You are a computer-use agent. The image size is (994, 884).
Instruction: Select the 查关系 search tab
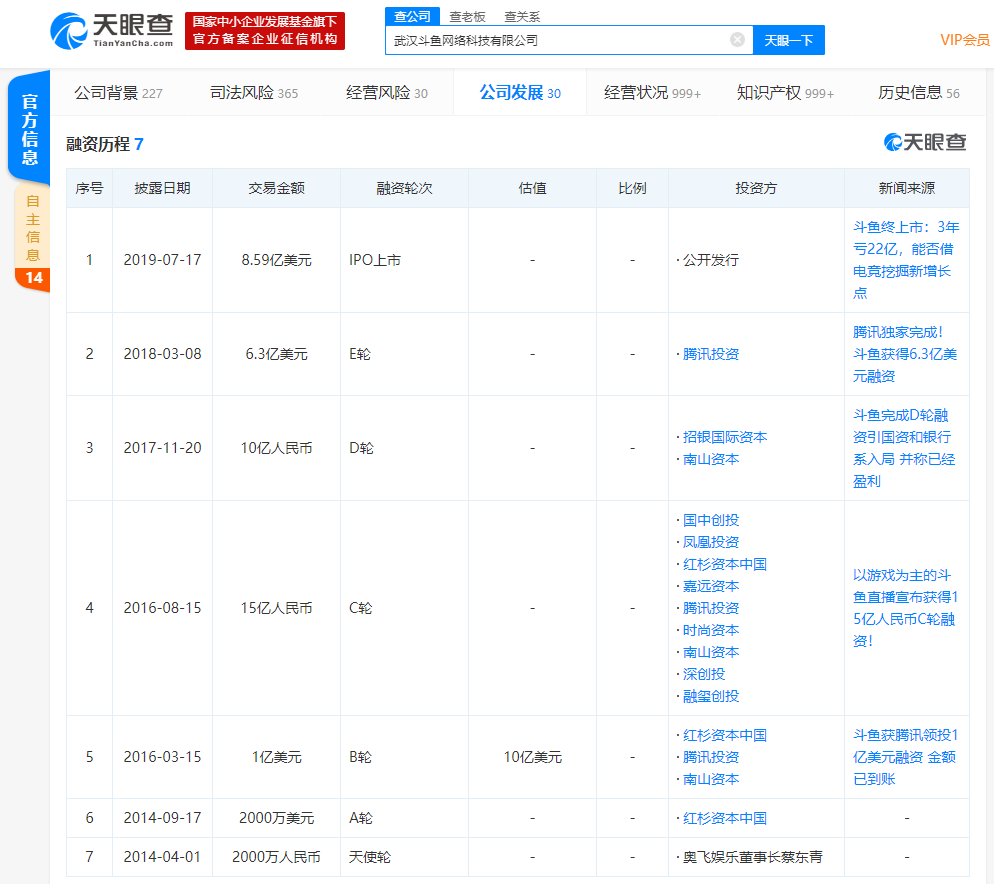522,16
